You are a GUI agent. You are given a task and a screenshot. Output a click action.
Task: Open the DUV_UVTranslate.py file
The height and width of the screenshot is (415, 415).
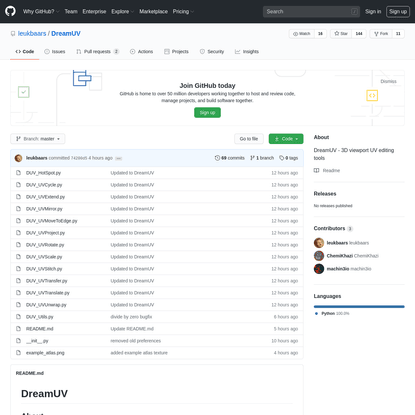48,293
